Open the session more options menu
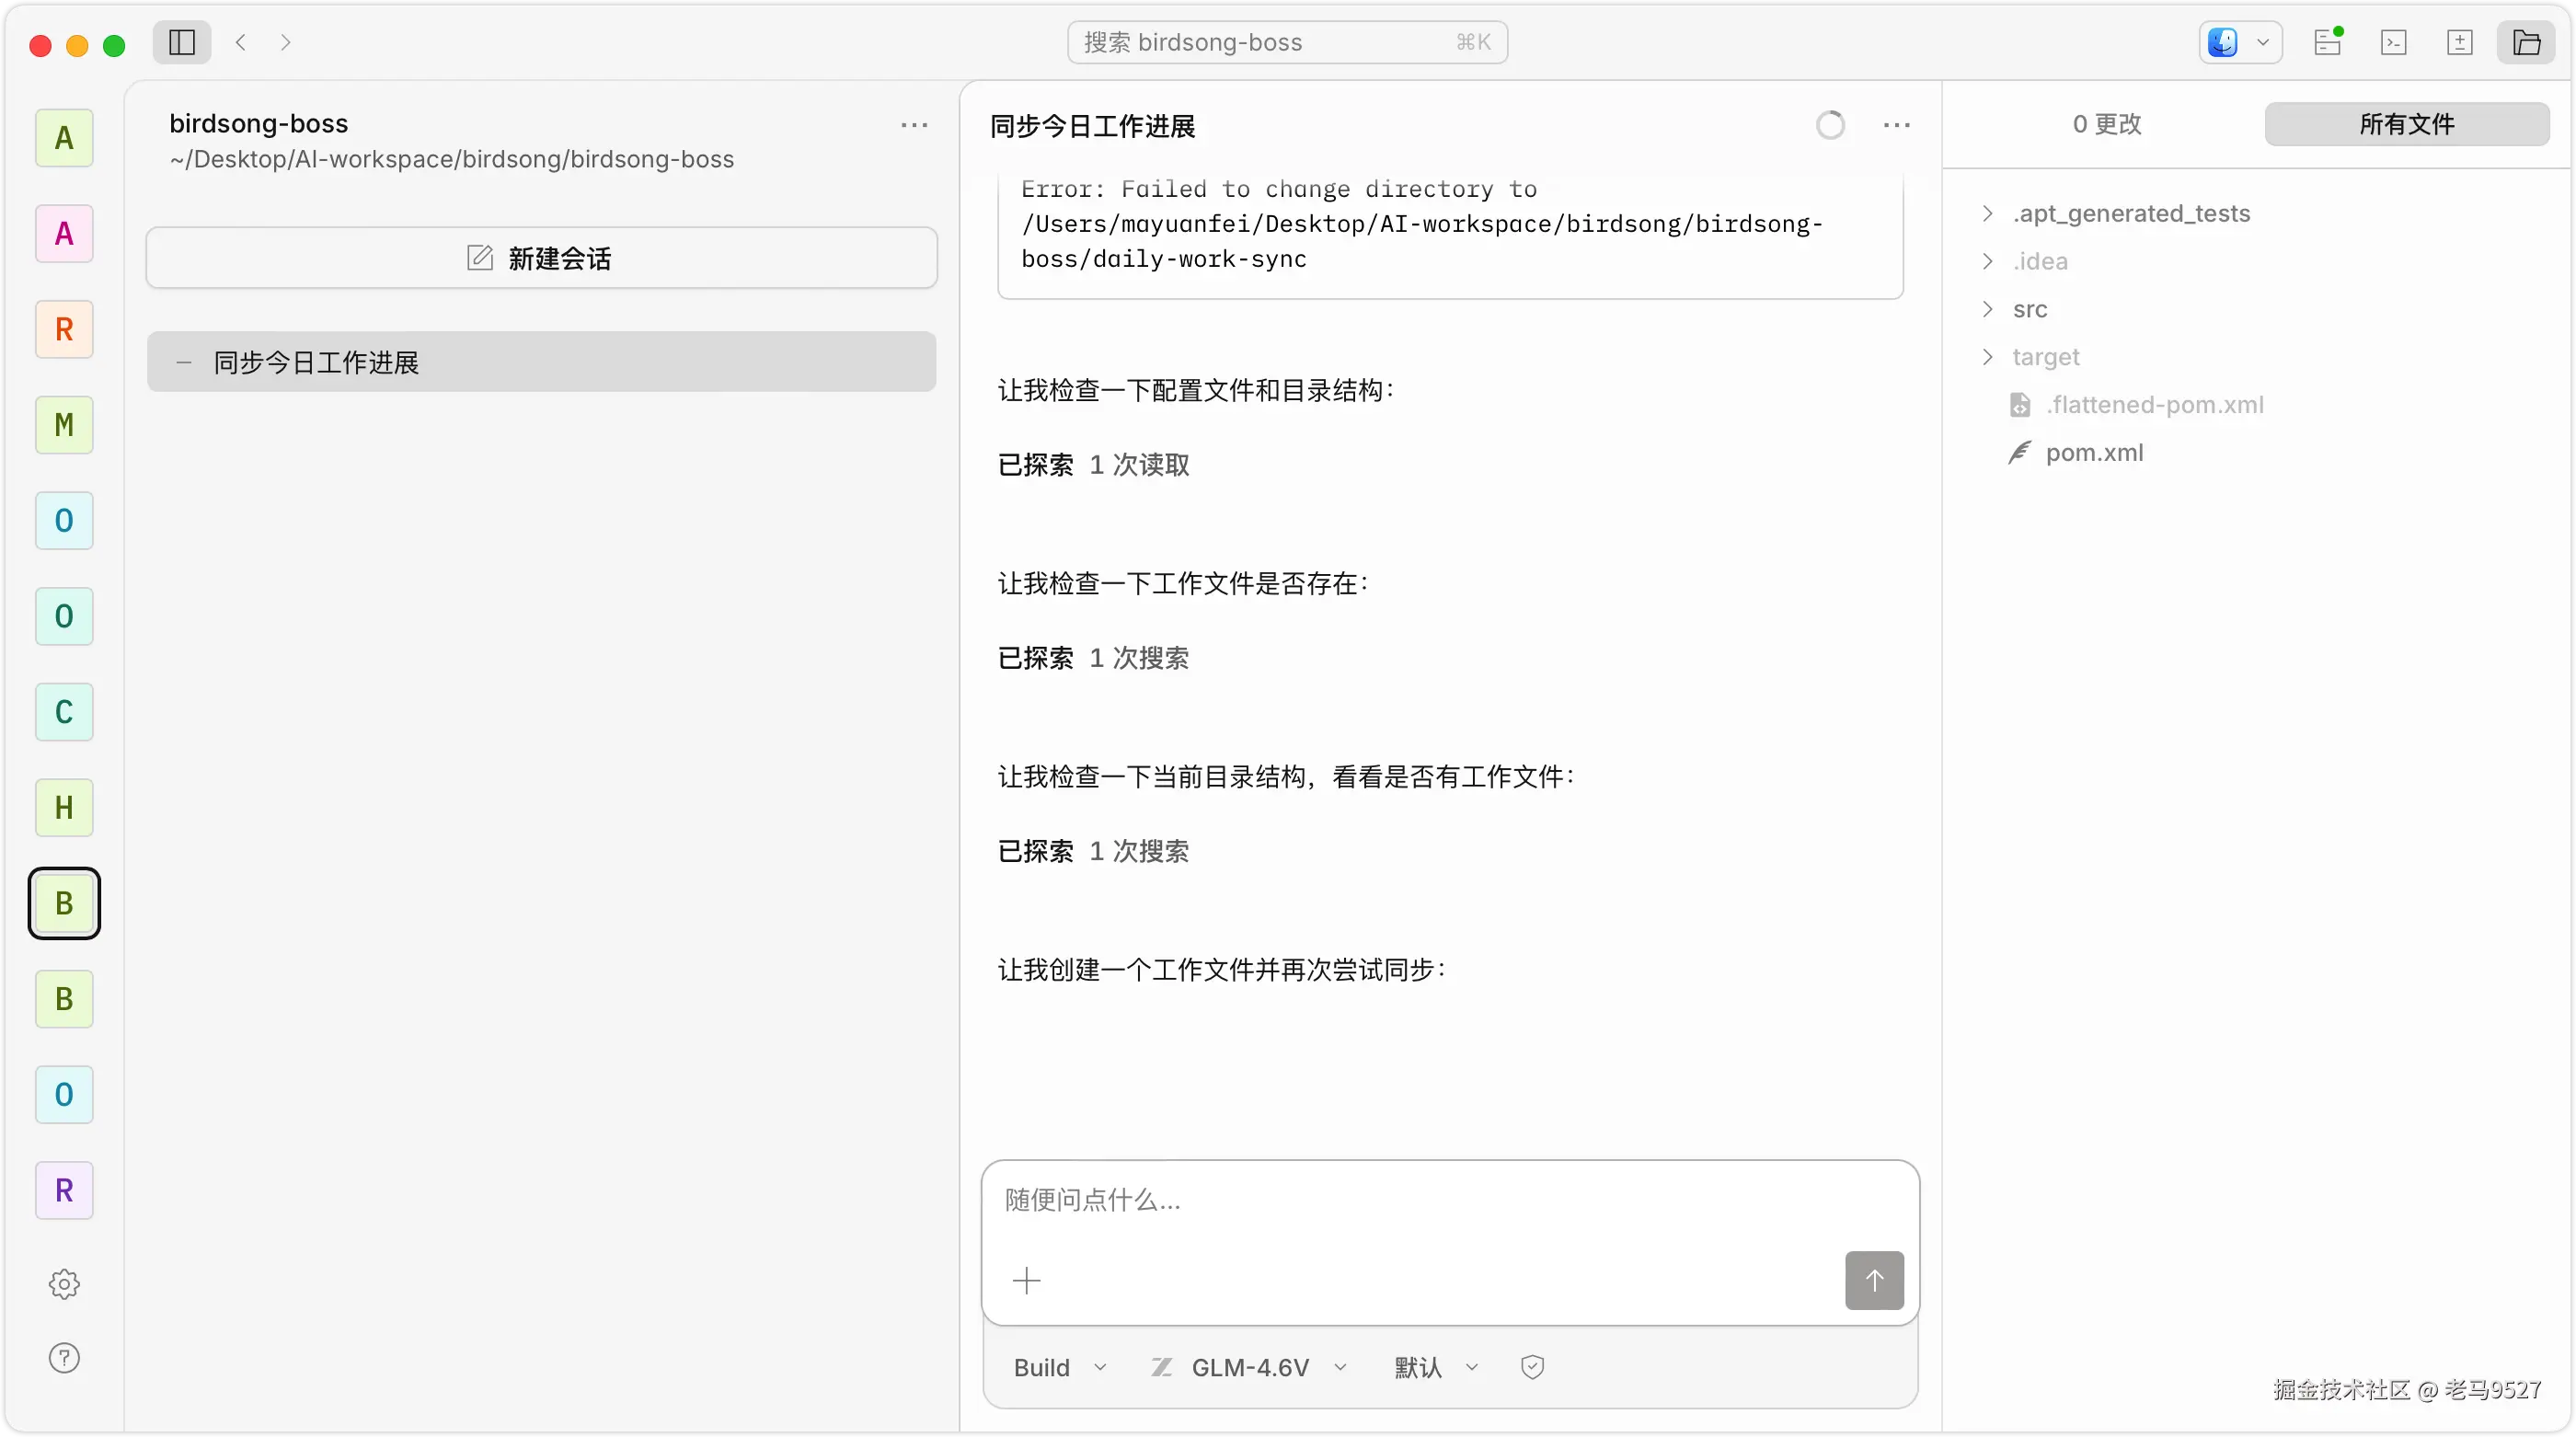2576x1437 pixels. click(x=1896, y=126)
